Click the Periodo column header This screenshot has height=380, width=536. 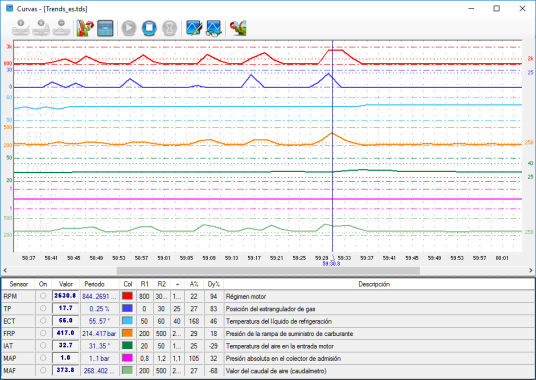(94, 284)
